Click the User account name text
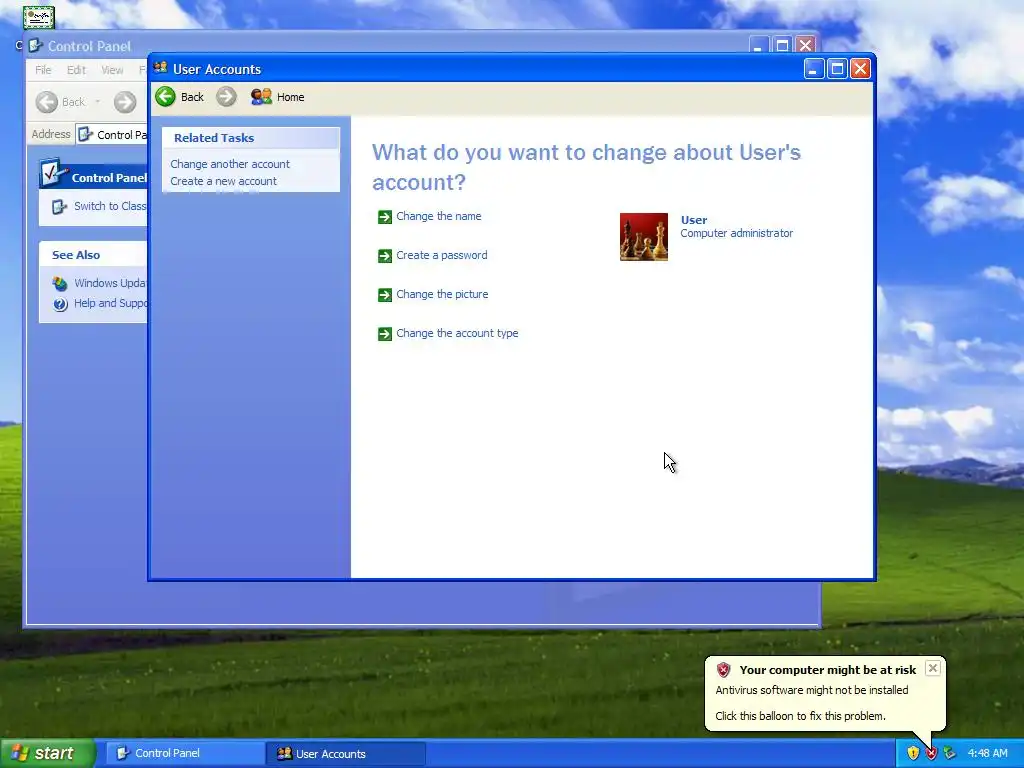 coord(694,220)
